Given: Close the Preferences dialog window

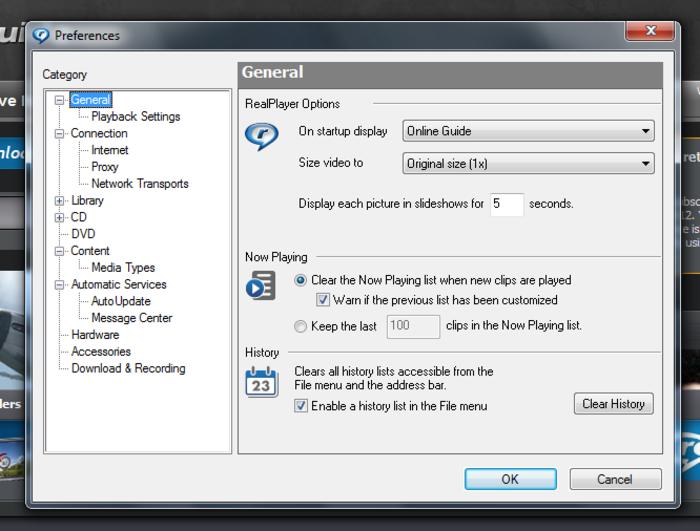Looking at the screenshot, I should point(652,32).
